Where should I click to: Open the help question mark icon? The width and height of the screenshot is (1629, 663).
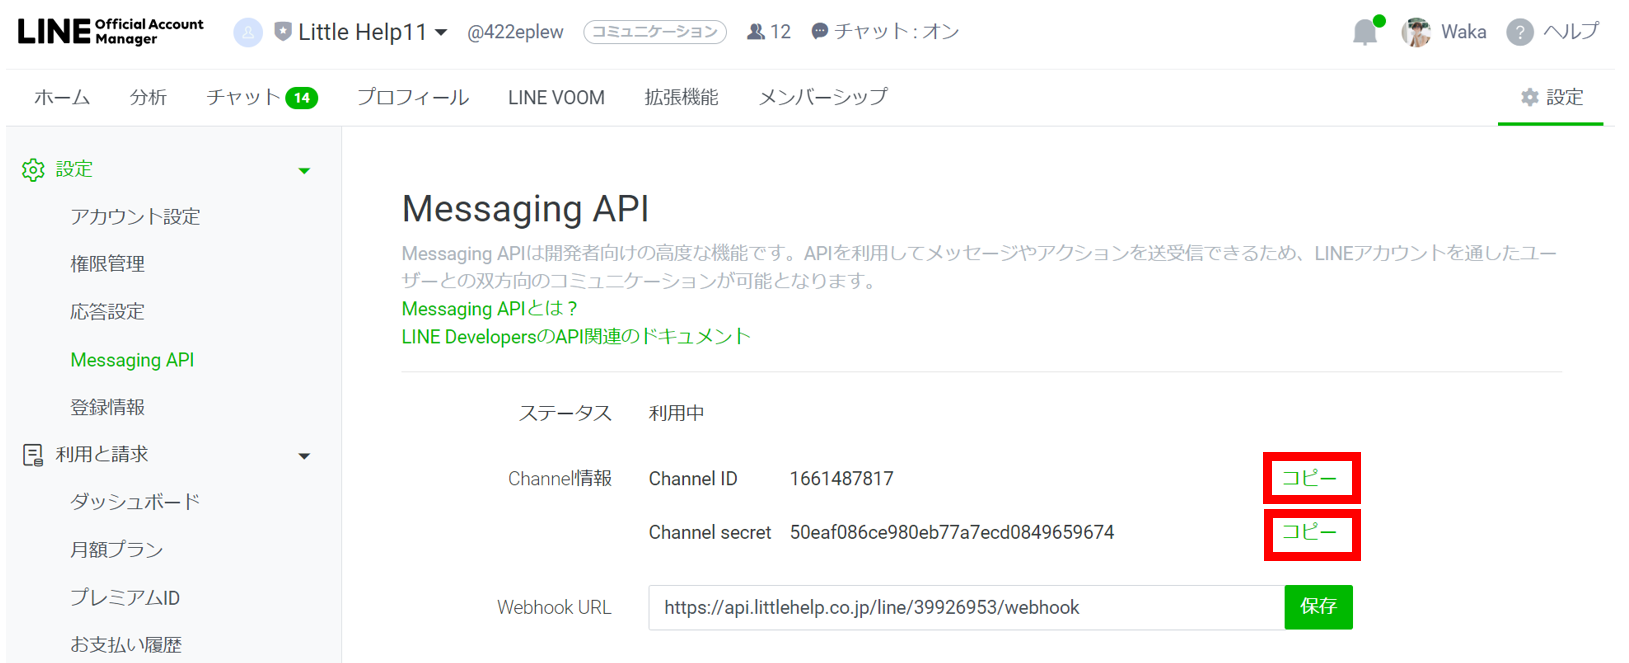pyautogui.click(x=1519, y=32)
